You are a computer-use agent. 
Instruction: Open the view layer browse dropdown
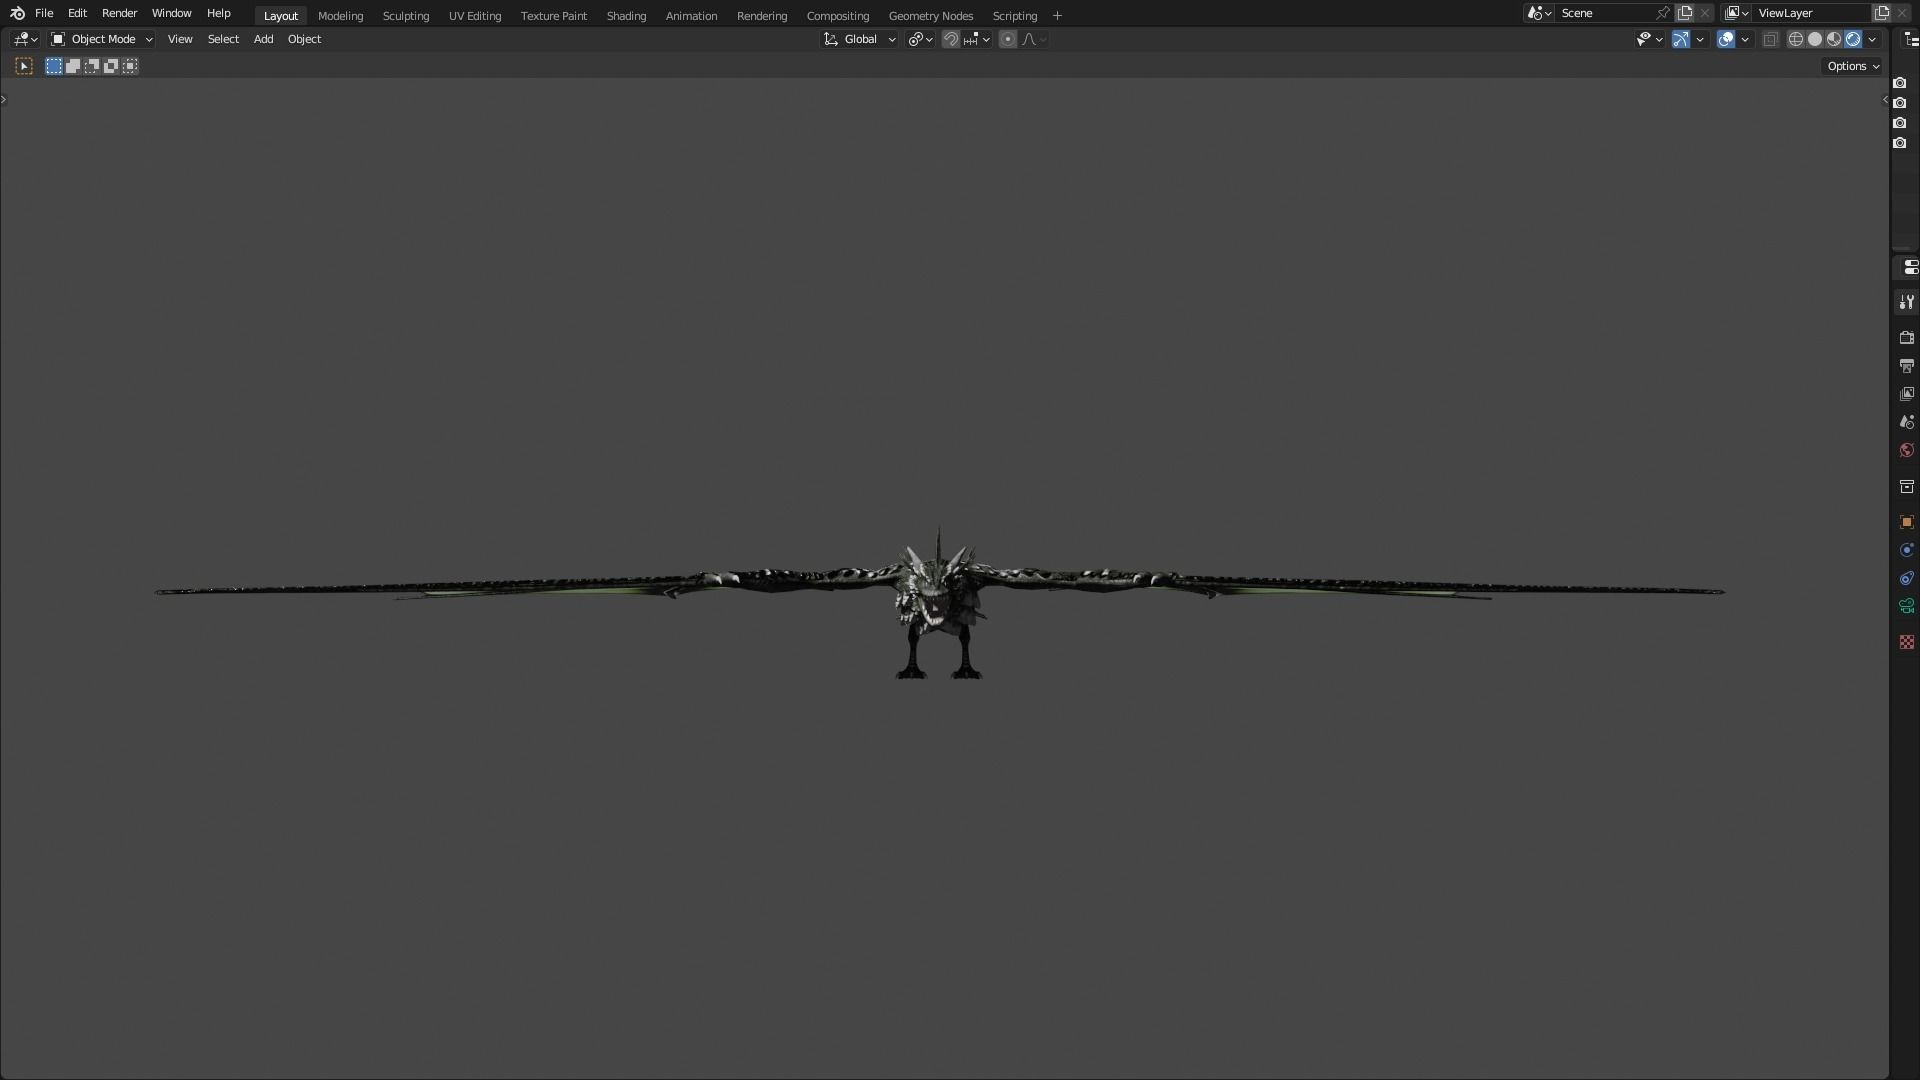[1736, 13]
